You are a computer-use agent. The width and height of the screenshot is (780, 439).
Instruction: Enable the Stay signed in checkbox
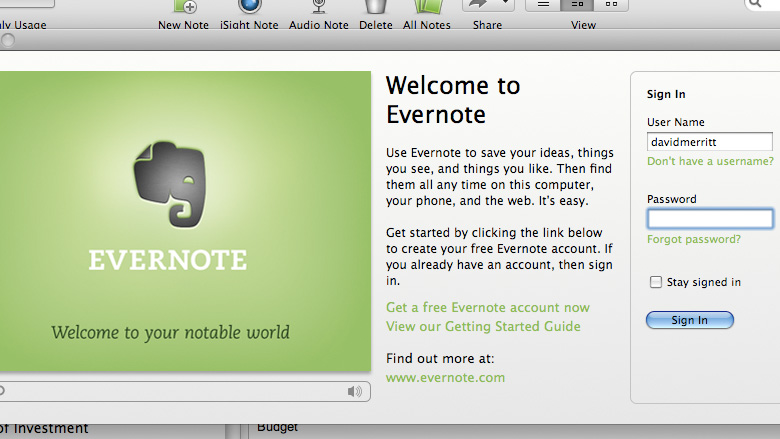[x=656, y=282]
